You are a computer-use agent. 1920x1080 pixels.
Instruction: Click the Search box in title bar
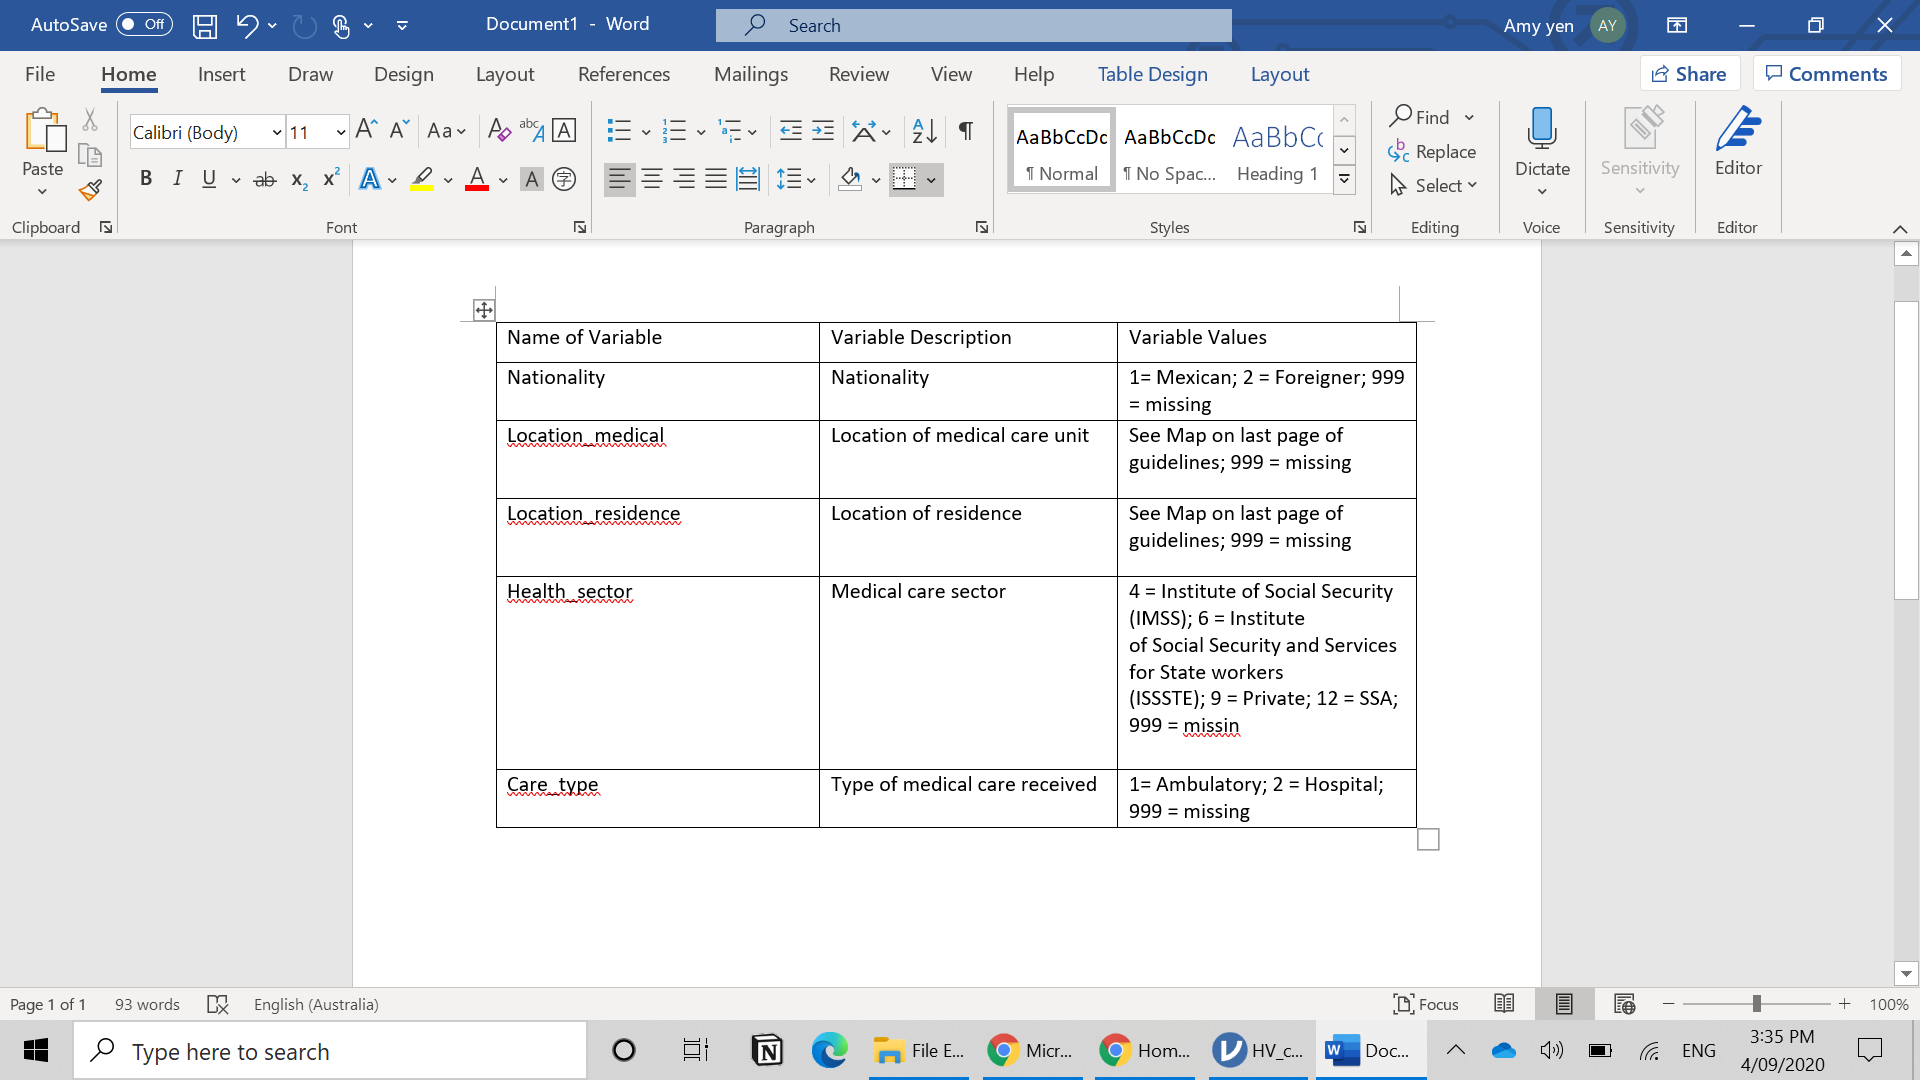[x=973, y=25]
